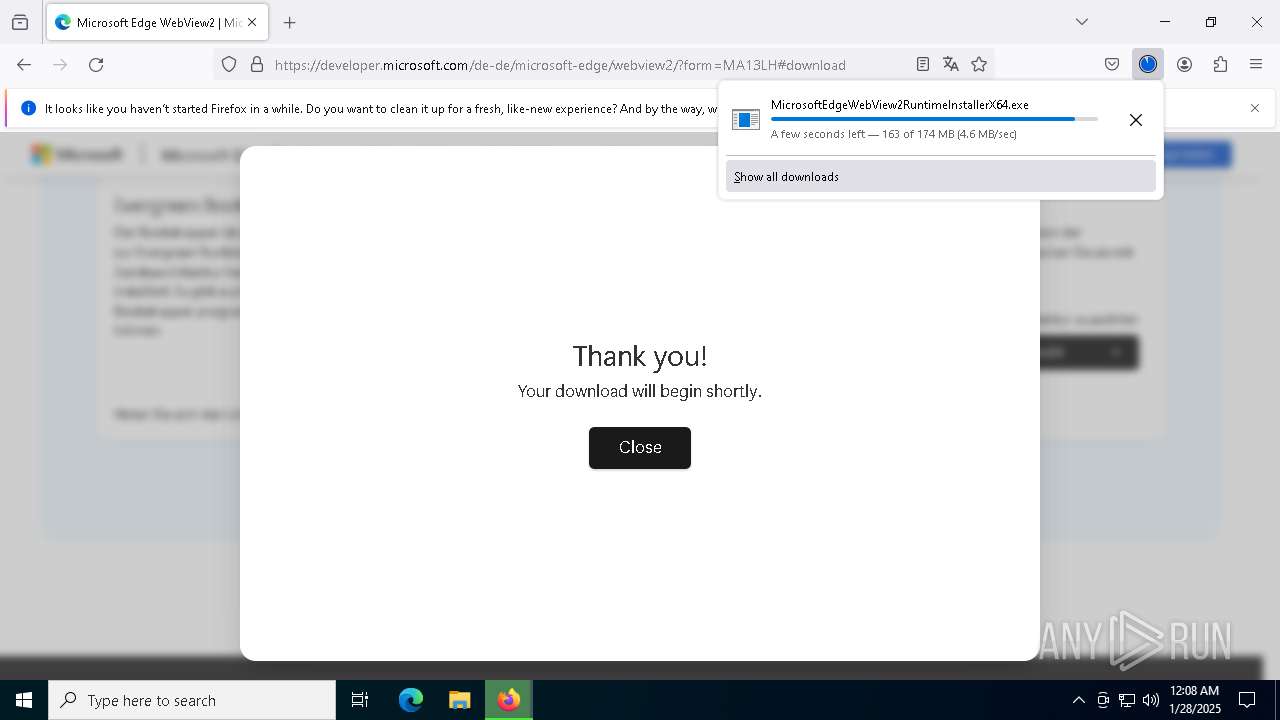Toggle reader view icon
Image resolution: width=1280 pixels, height=720 pixels.
[x=923, y=64]
